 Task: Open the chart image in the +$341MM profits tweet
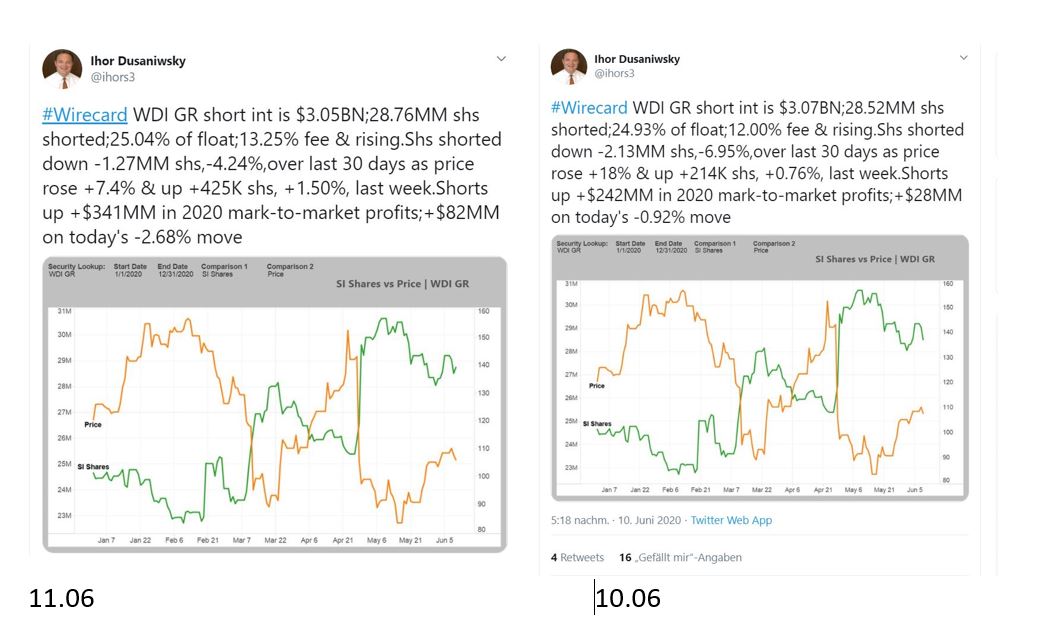pos(274,404)
